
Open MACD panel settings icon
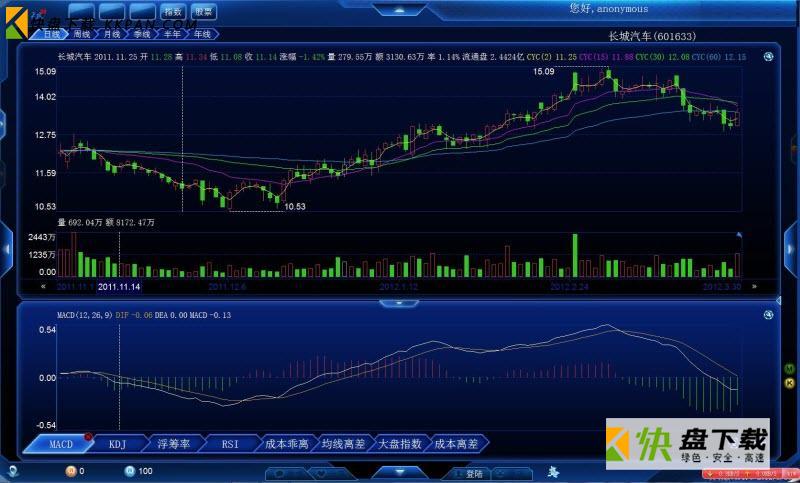pyautogui.click(x=768, y=315)
